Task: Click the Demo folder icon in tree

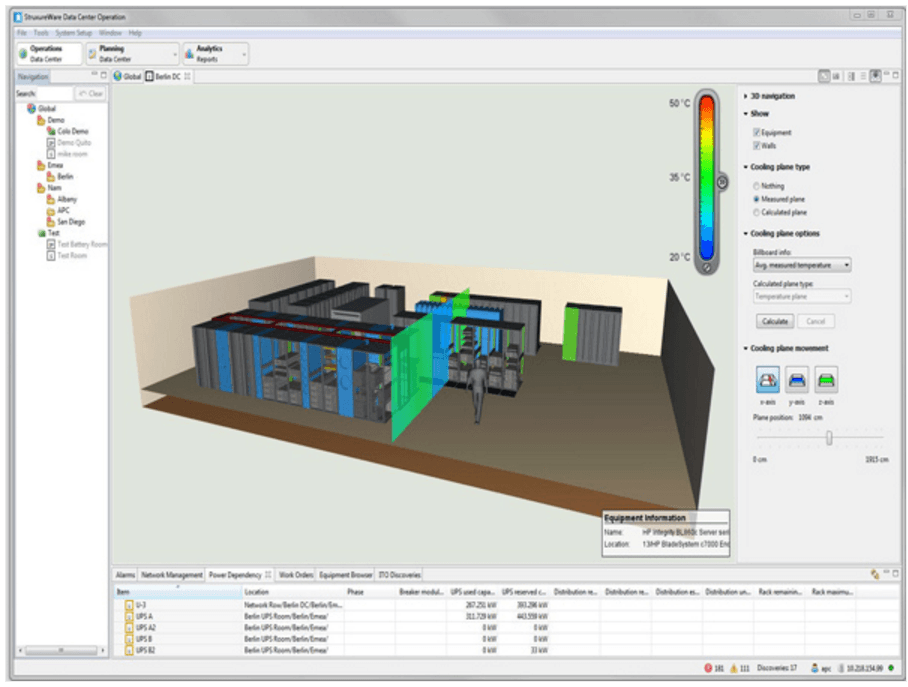Action: pos(41,120)
